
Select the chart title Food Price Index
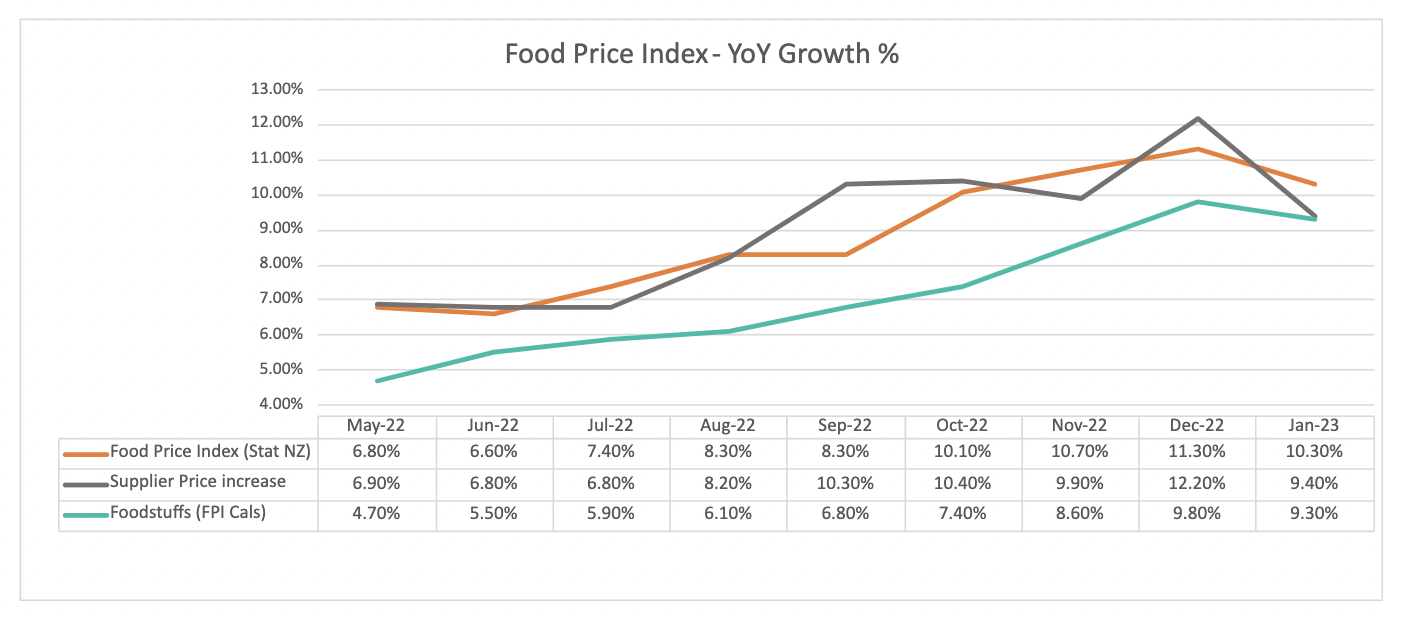click(701, 53)
